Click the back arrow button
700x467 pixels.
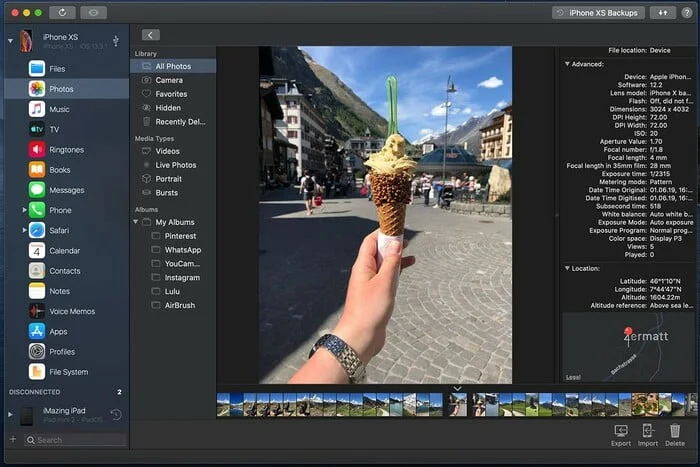(x=150, y=35)
